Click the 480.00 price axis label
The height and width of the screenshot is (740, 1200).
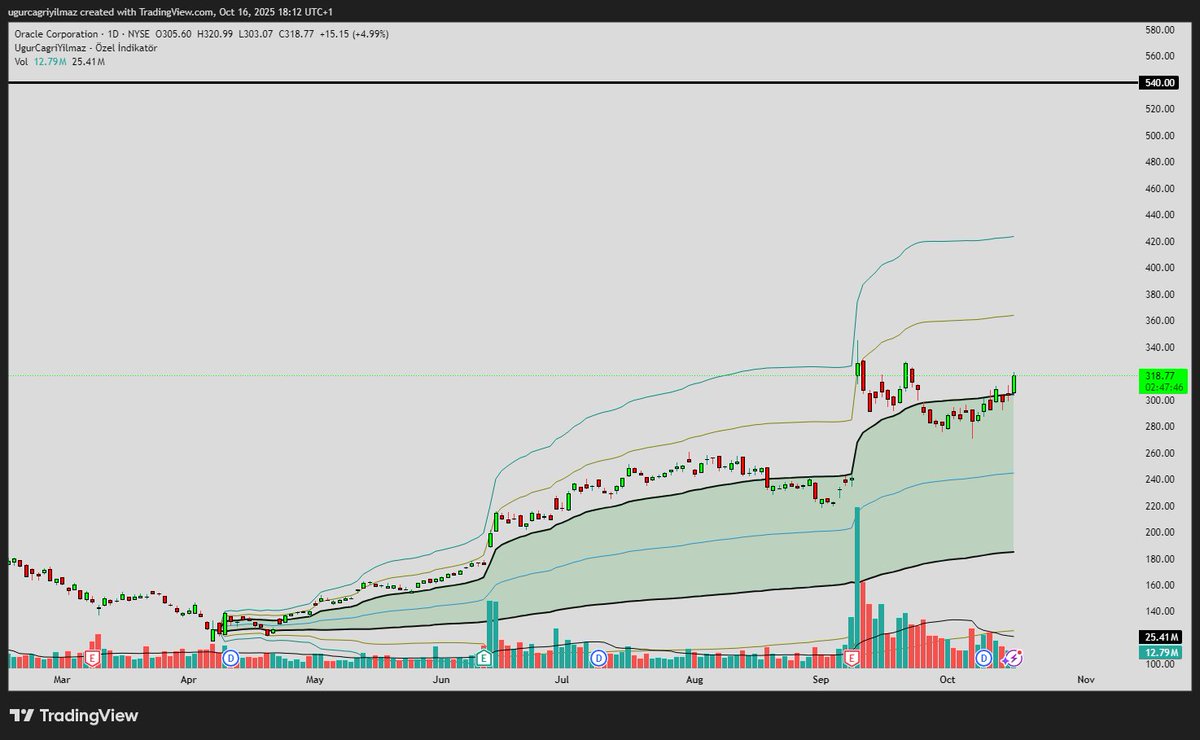click(x=1159, y=162)
